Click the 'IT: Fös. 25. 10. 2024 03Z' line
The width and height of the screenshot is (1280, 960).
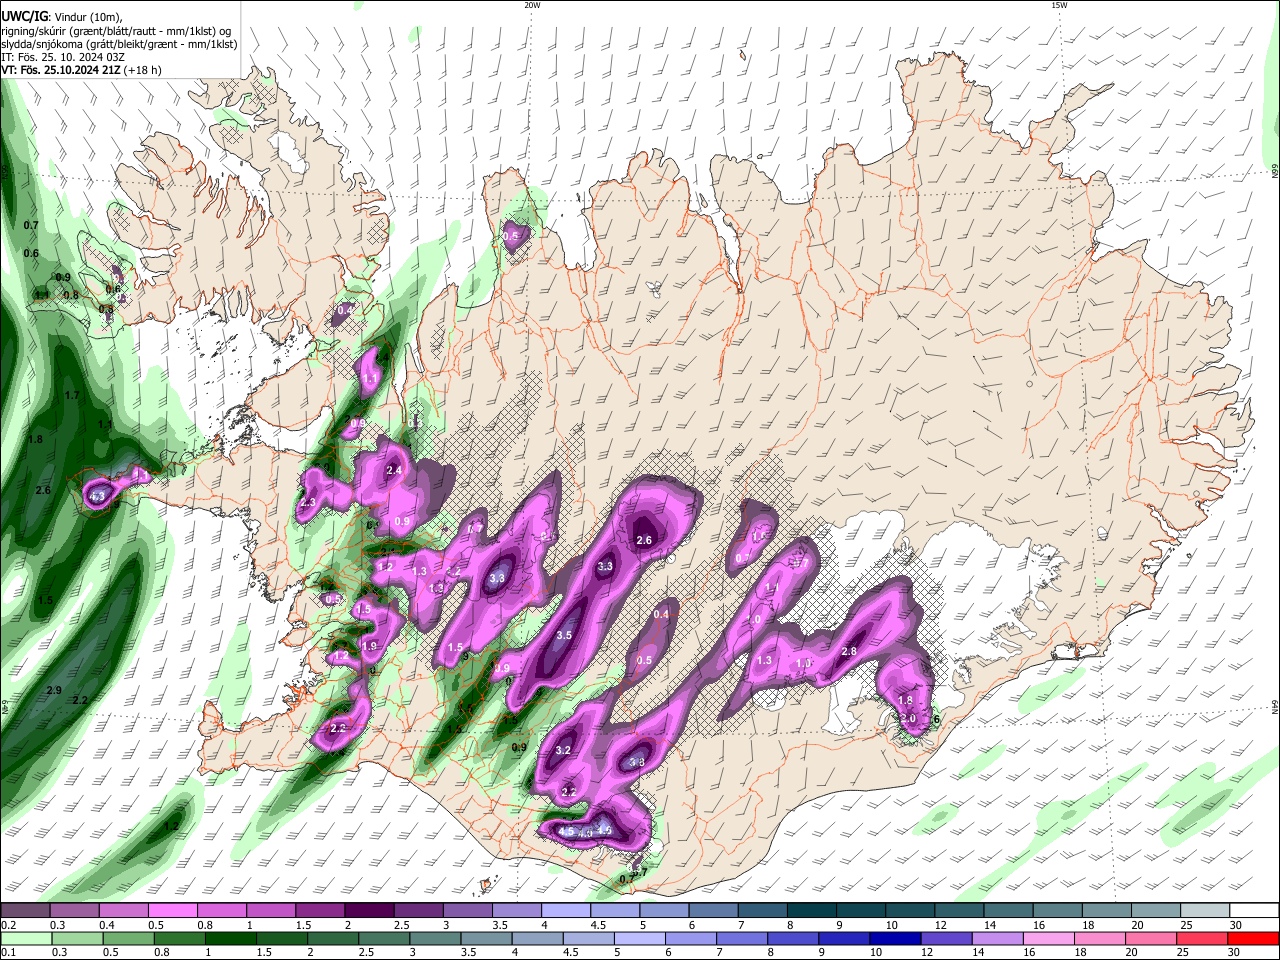click(62, 57)
